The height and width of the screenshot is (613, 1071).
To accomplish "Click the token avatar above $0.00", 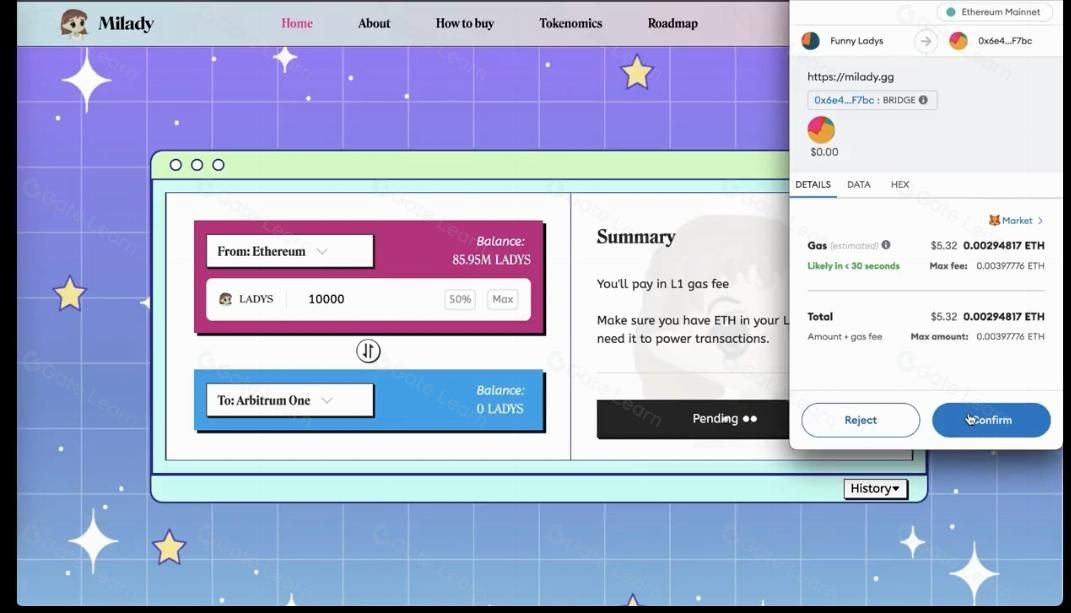I will 821,130.
